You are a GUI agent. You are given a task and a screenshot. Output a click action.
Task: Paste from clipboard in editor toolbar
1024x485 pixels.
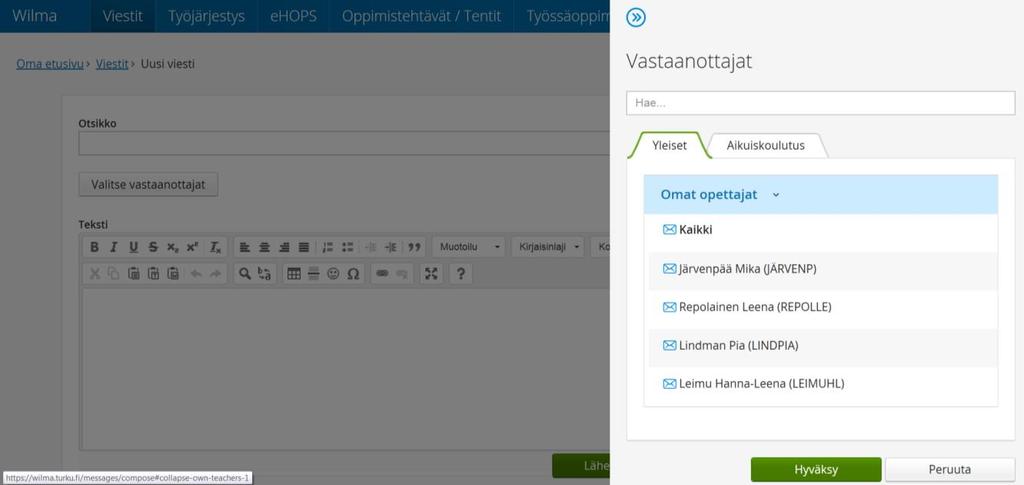pos(133,274)
